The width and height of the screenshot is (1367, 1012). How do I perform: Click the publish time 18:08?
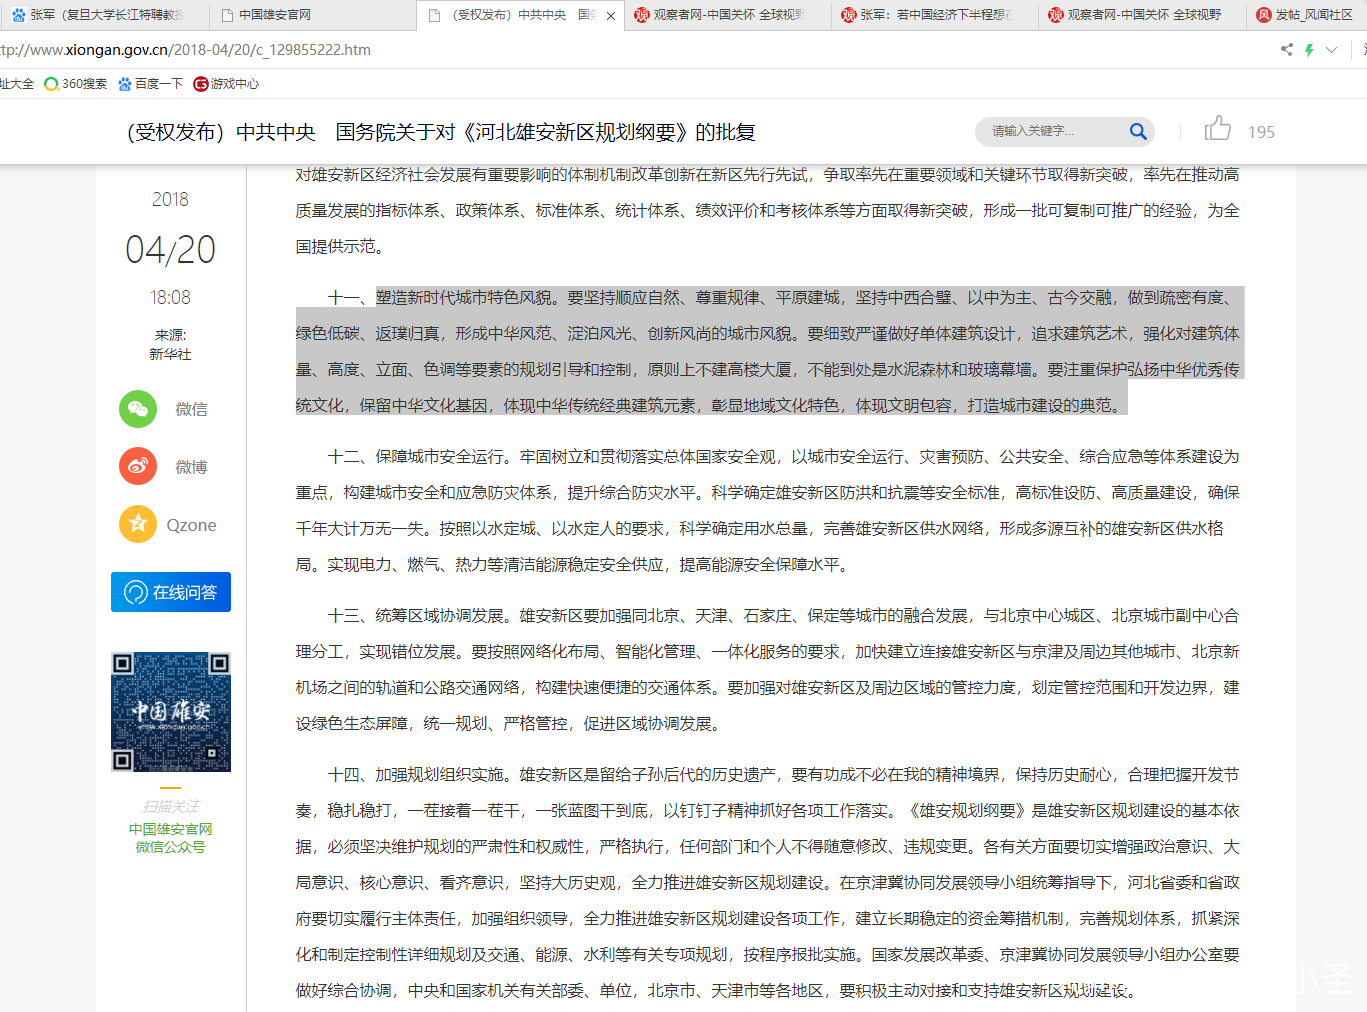coord(170,297)
